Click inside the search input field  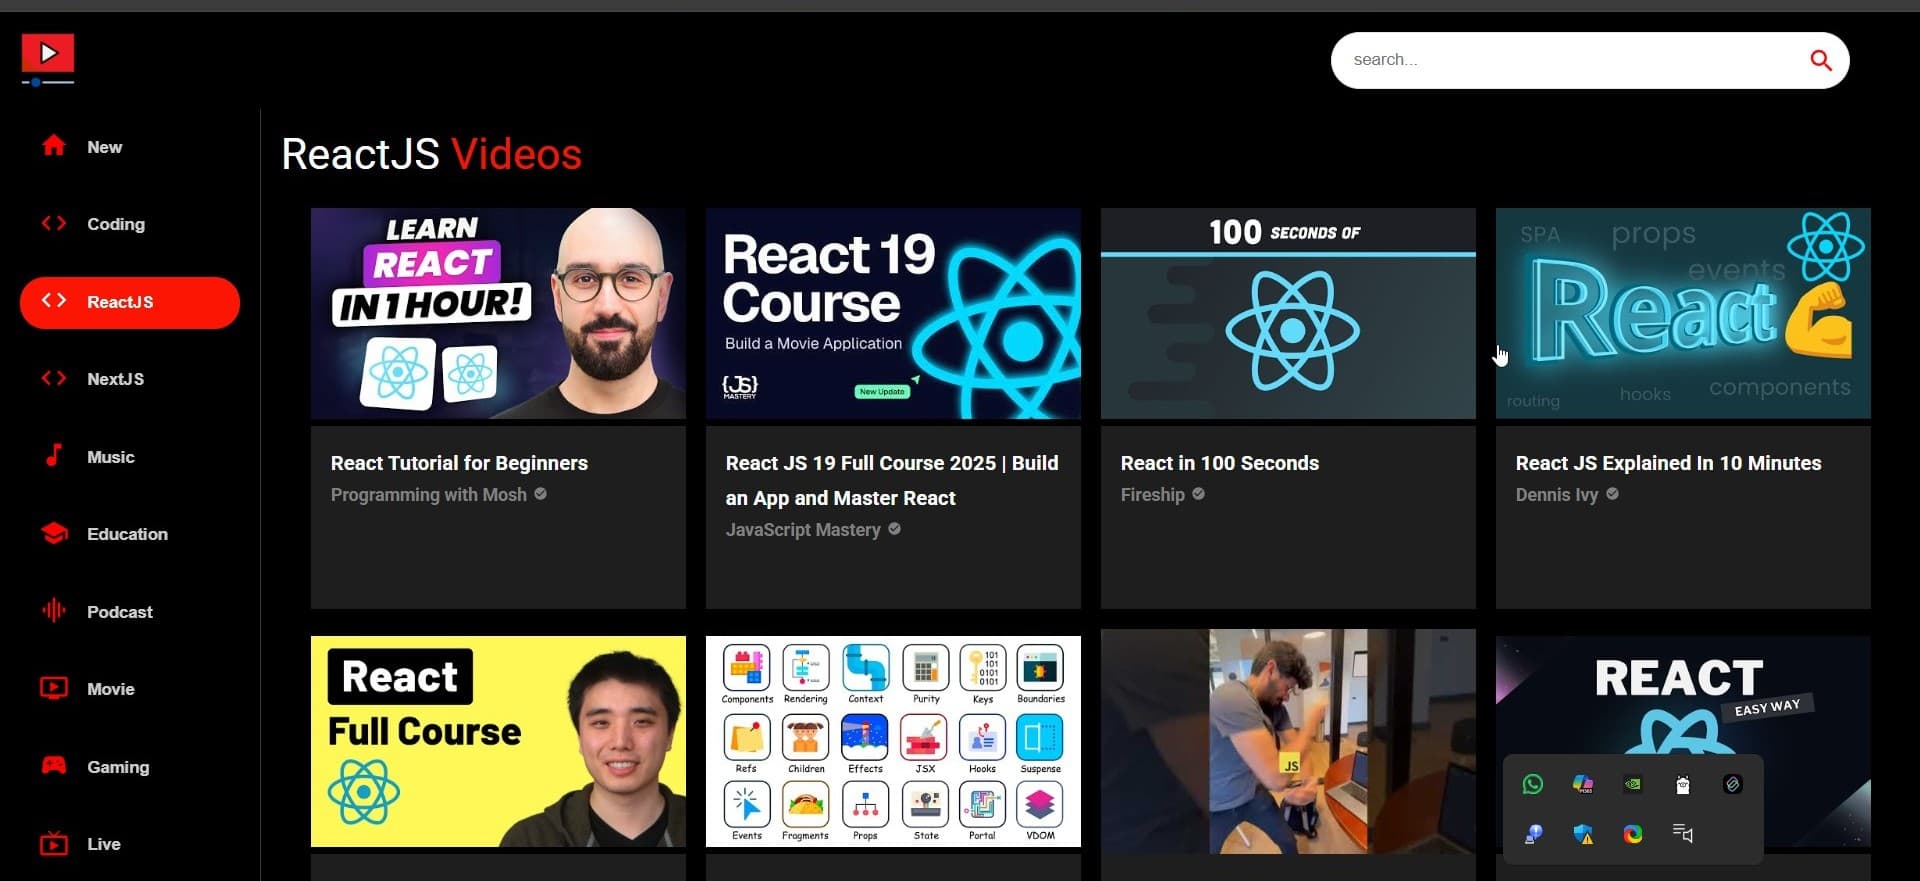pos(1570,61)
